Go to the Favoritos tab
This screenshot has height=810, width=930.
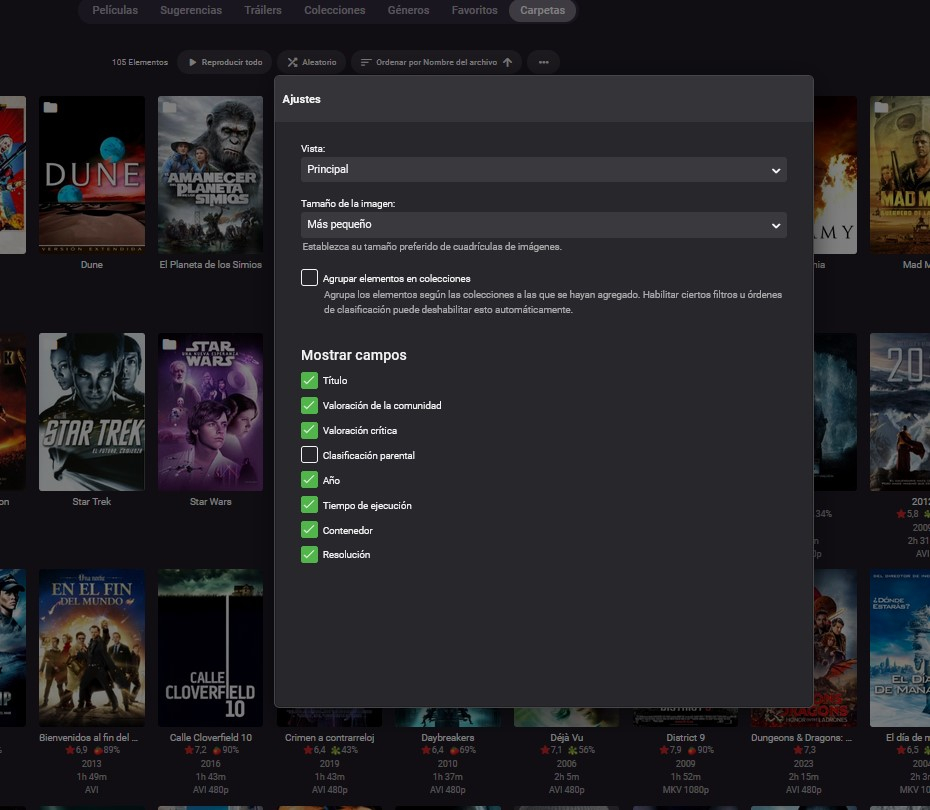tap(474, 10)
